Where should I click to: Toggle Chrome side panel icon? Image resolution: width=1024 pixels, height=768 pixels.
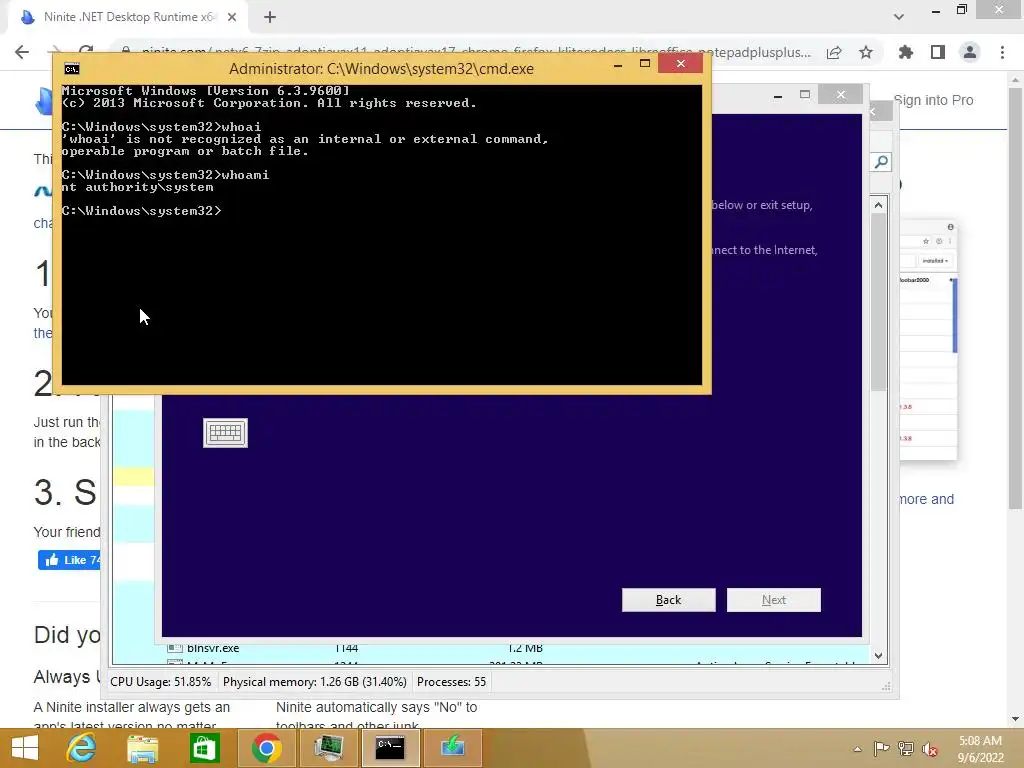(938, 52)
